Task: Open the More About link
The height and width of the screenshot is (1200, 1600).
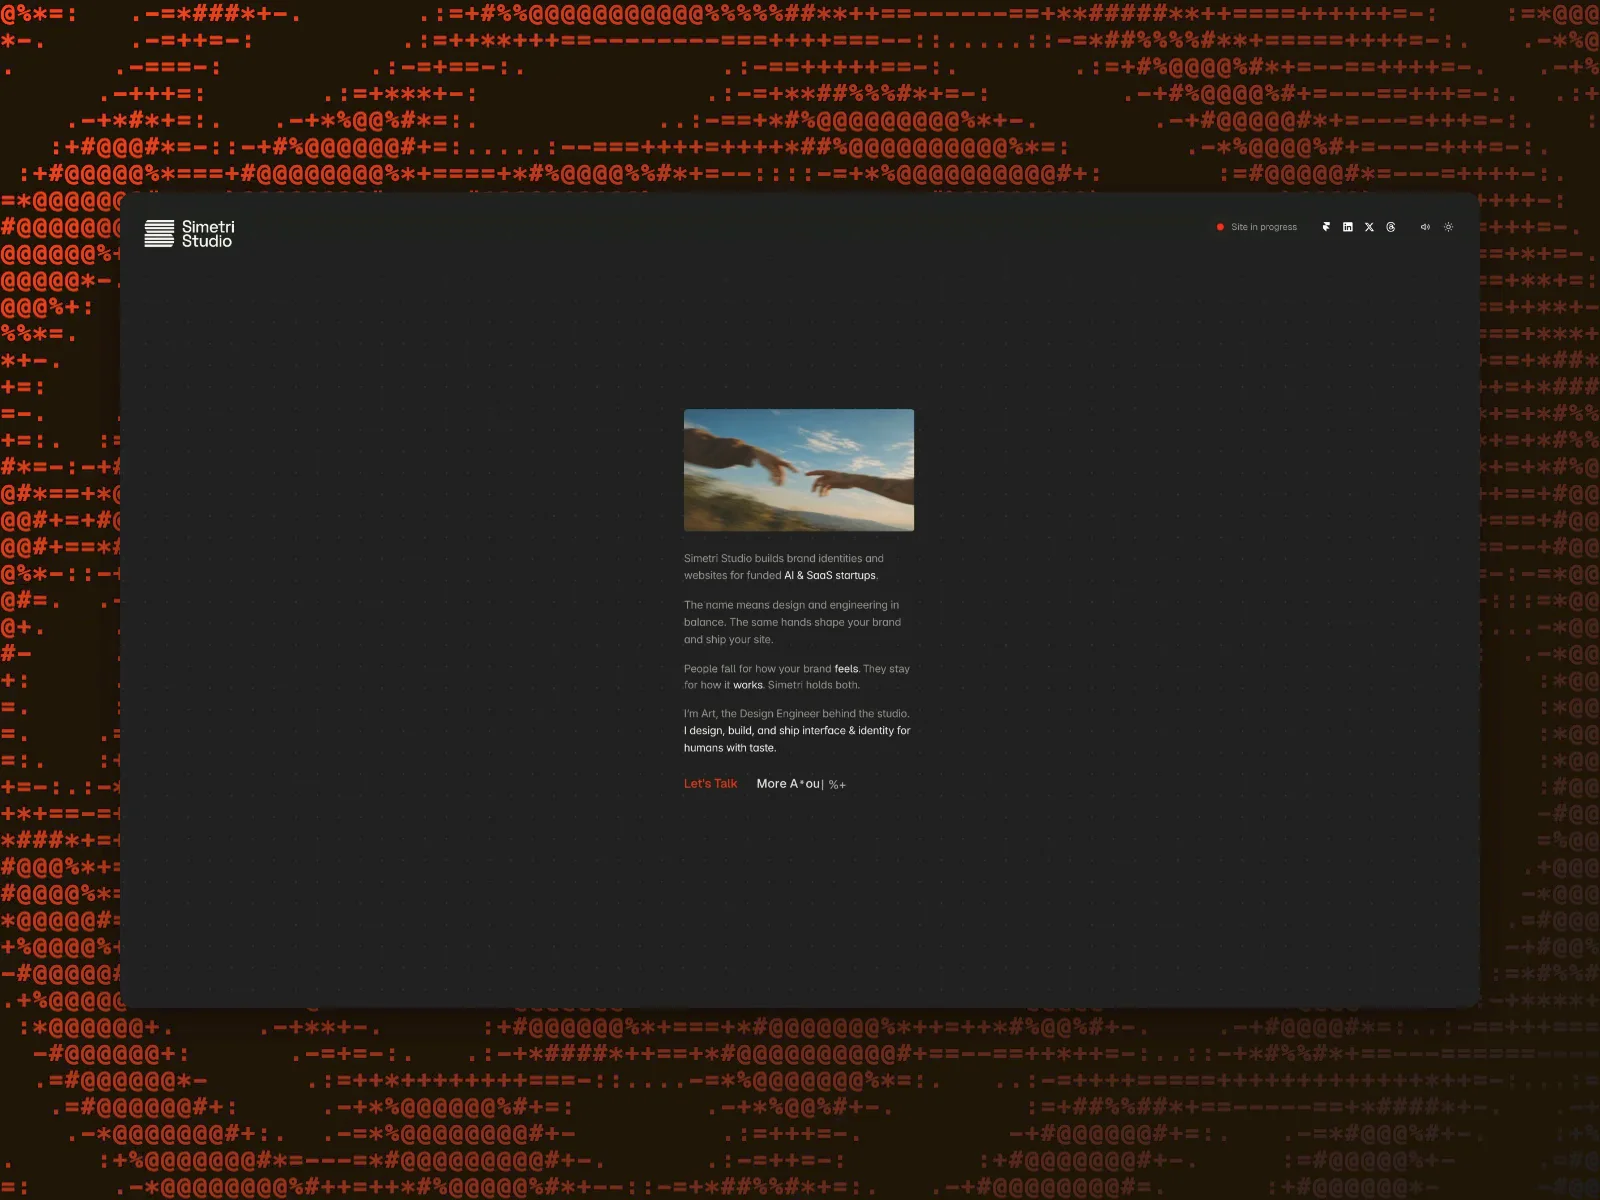Action: click(801, 784)
